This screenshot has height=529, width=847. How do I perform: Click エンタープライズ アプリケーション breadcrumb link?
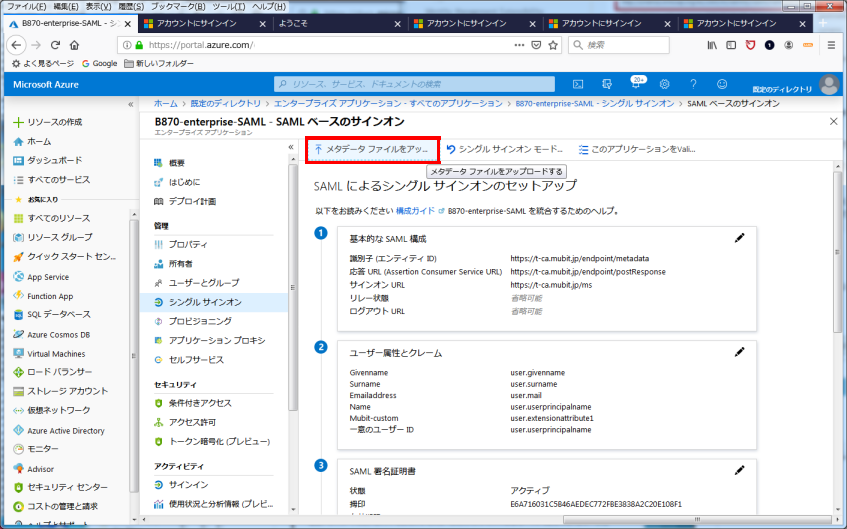coord(388,103)
